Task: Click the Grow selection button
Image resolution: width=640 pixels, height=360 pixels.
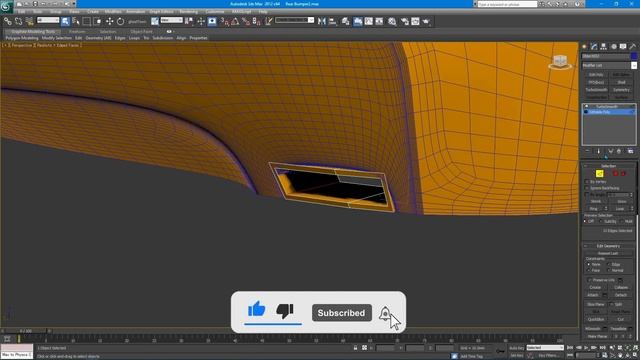Action: pyautogui.click(x=622, y=202)
